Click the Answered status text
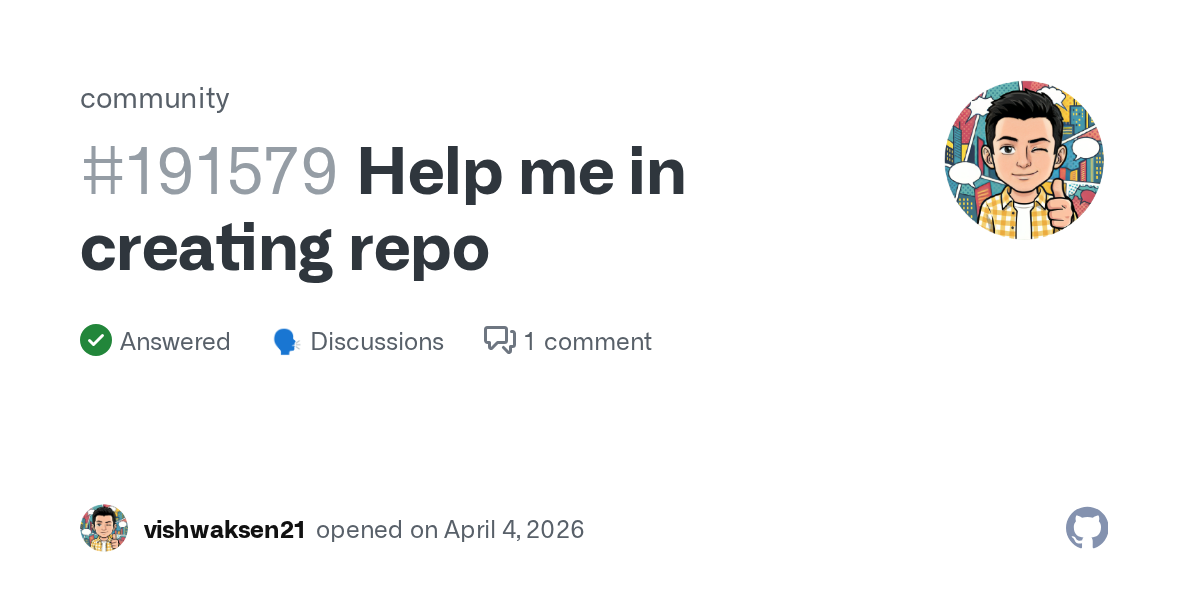This screenshot has height=600, width=1200. click(175, 342)
